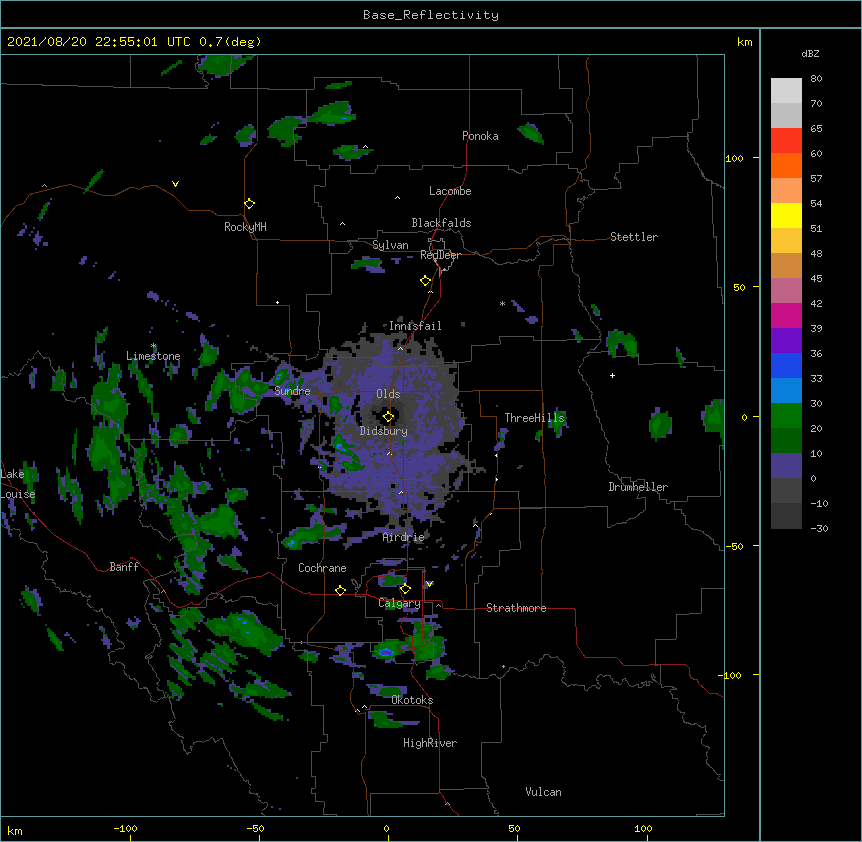Screen dimensions: 862x842
Task: Select the Okotoks label
Action: click(x=412, y=700)
